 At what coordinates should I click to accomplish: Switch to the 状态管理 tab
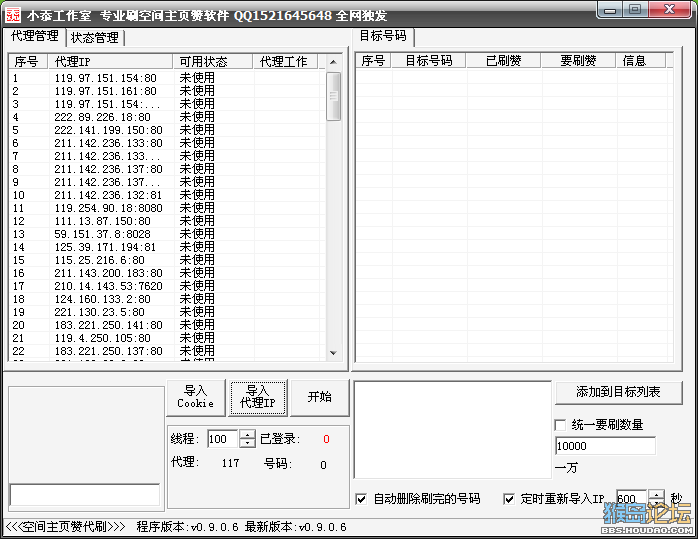pos(95,38)
